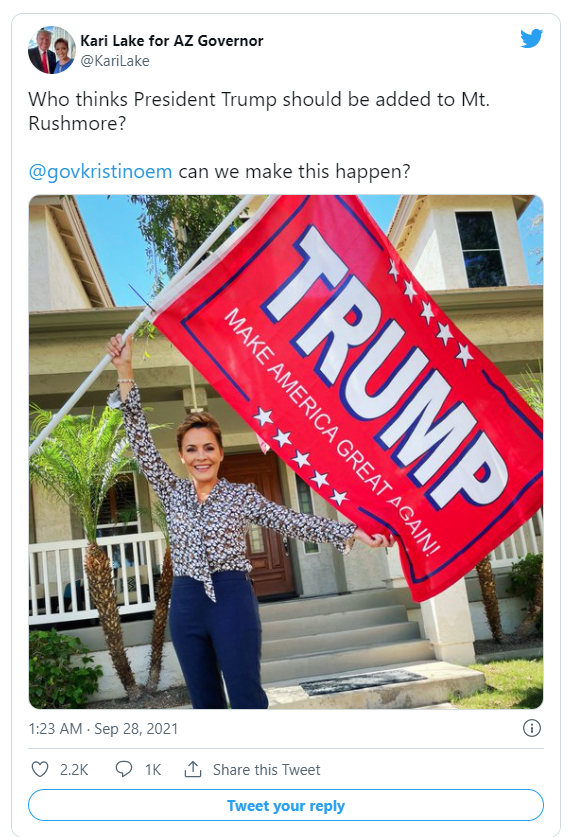
Task: Open the embedded Trump flag photo
Action: [286, 452]
